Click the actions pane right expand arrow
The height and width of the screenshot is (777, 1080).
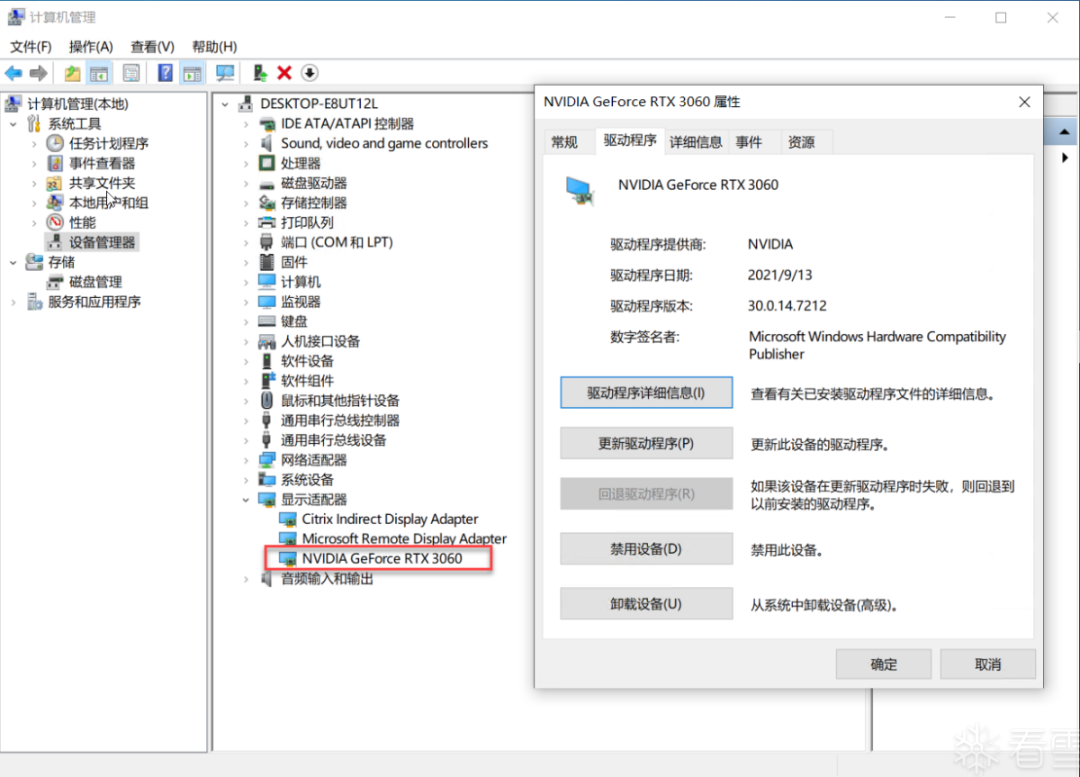1065,158
